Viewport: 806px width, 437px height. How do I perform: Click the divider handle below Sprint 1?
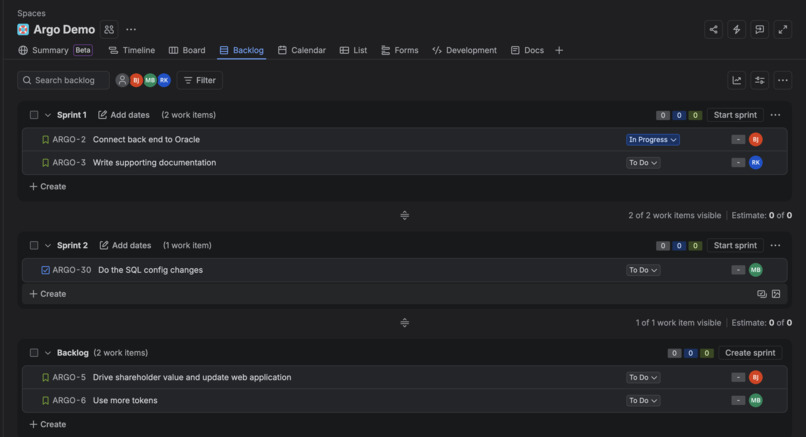[405, 215]
